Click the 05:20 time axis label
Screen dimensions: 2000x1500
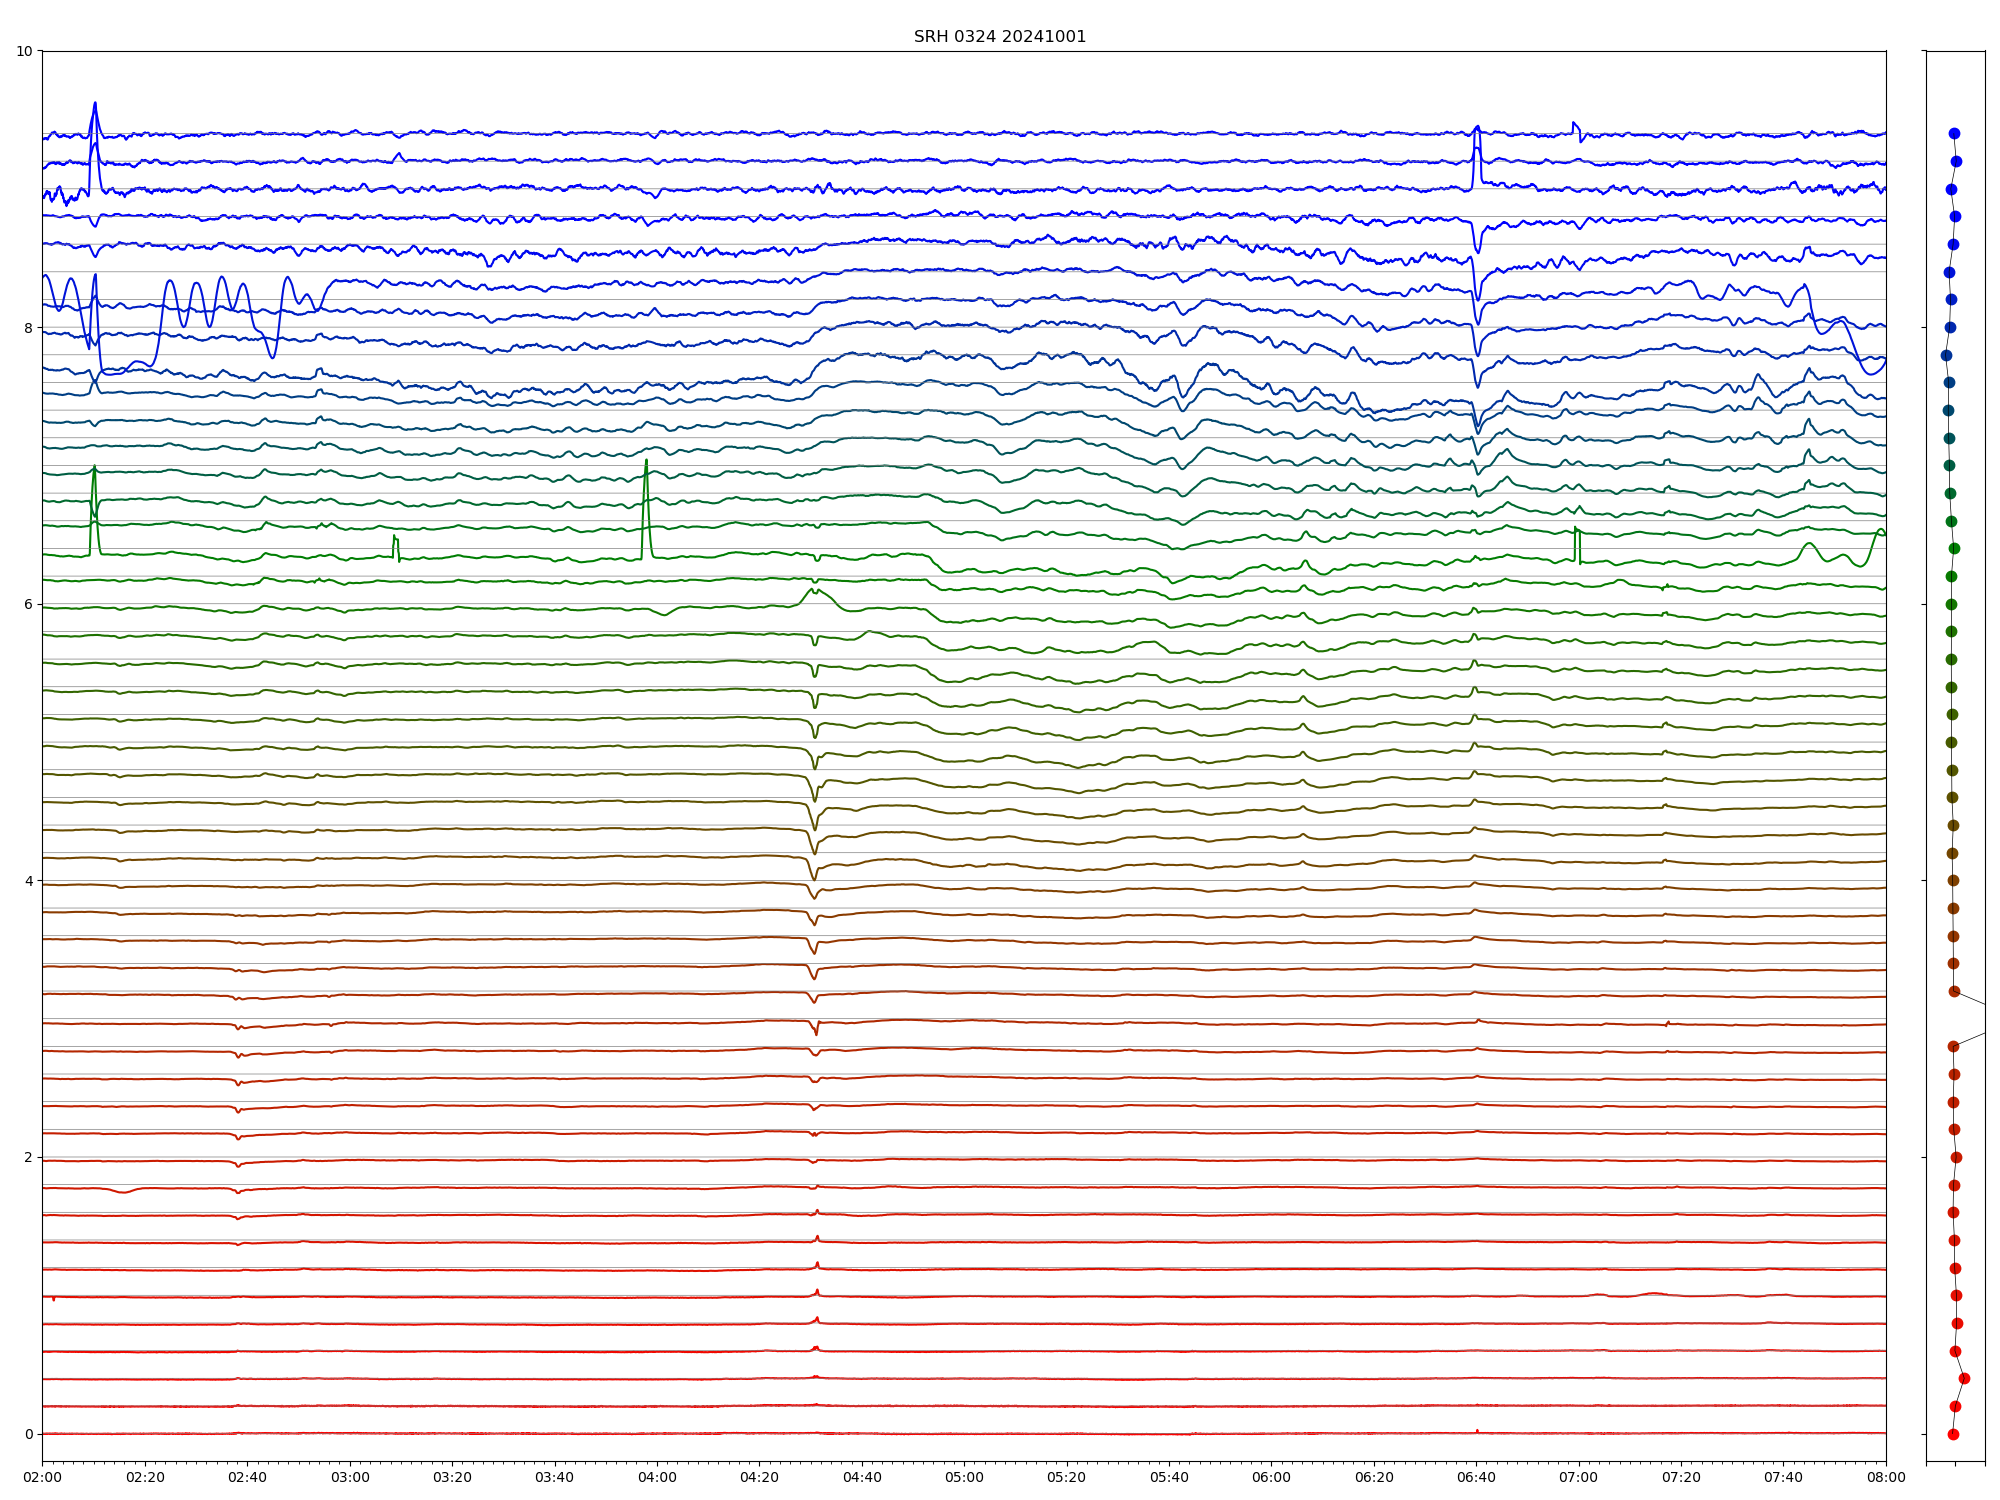[1066, 1477]
